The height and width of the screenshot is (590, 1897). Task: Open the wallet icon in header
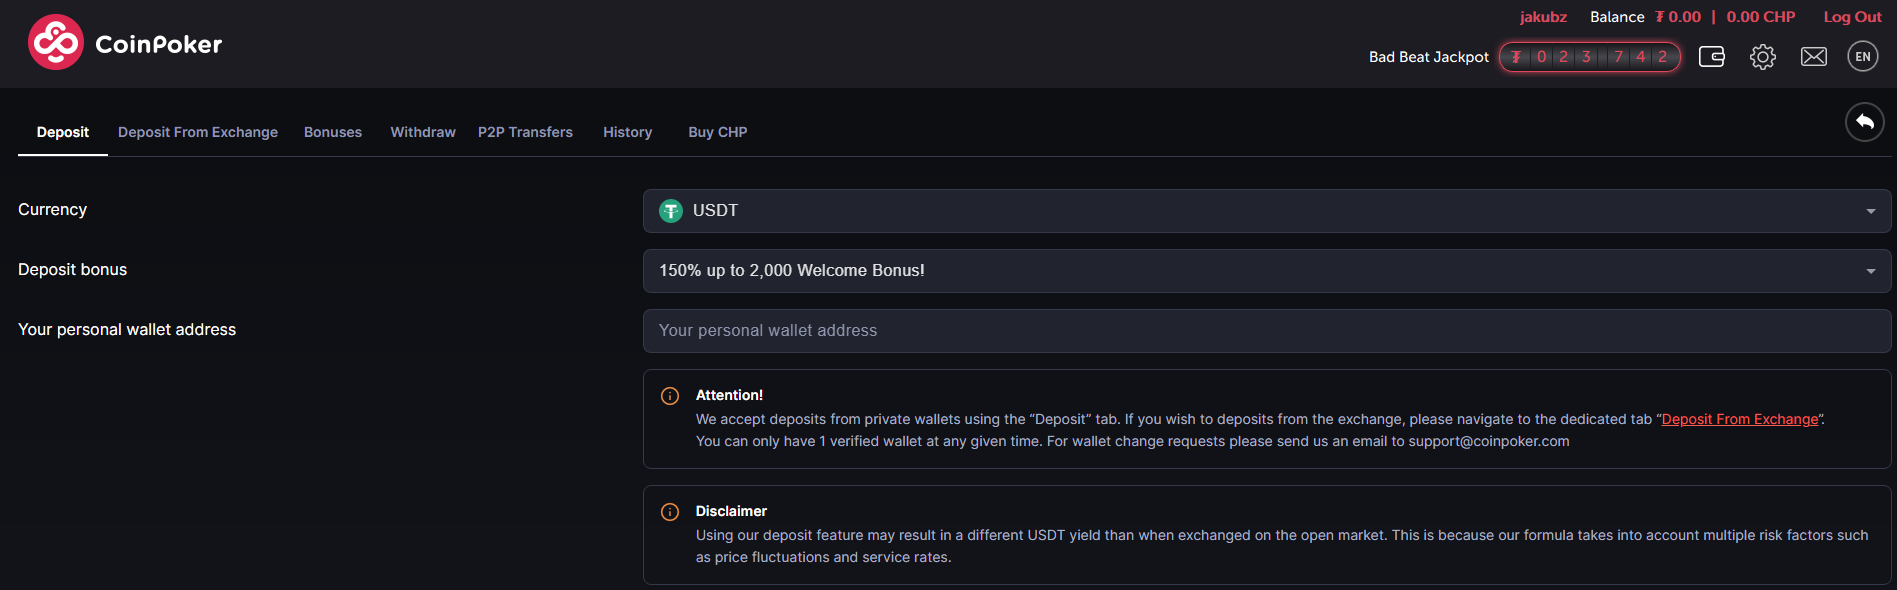tap(1712, 57)
